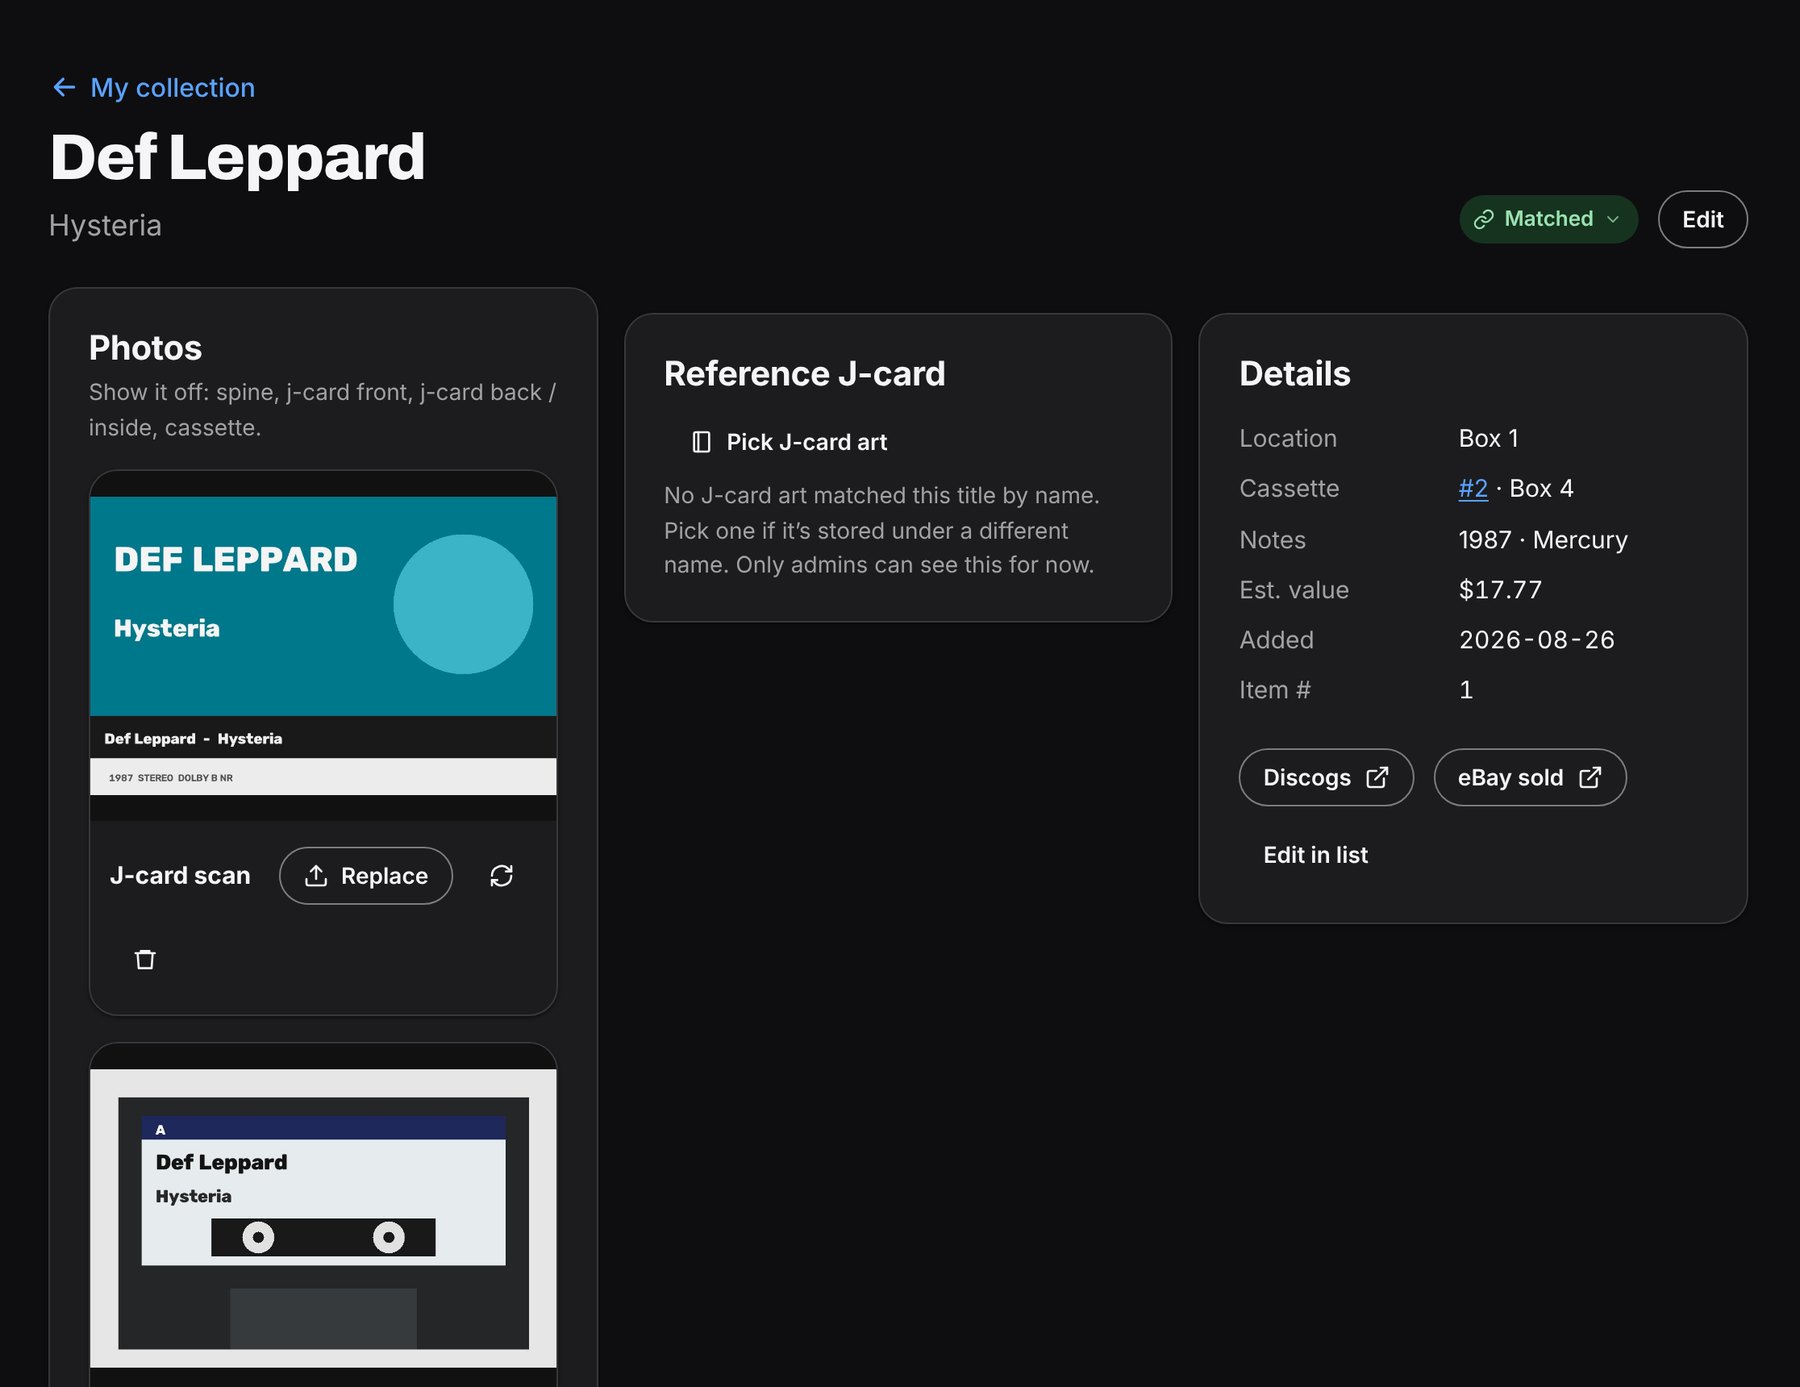Click the Location value Box 1
The image size is (1800, 1387).
[1488, 438]
